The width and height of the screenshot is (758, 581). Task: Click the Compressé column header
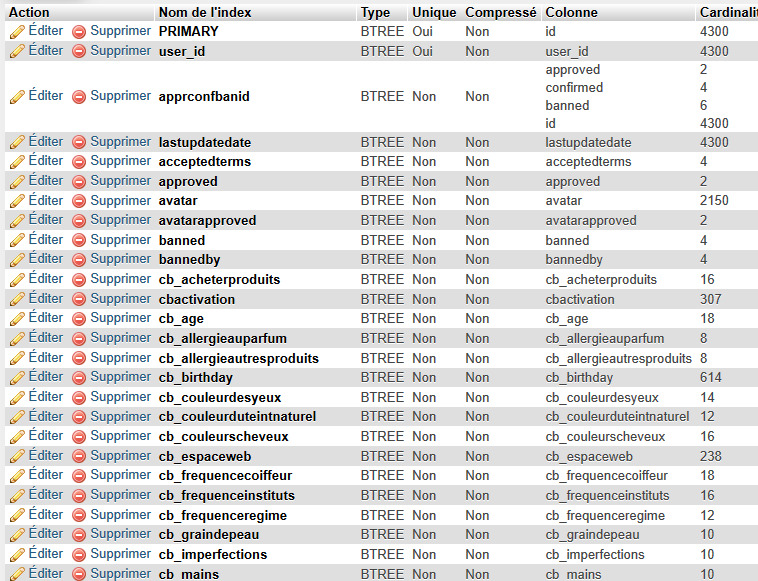click(501, 13)
